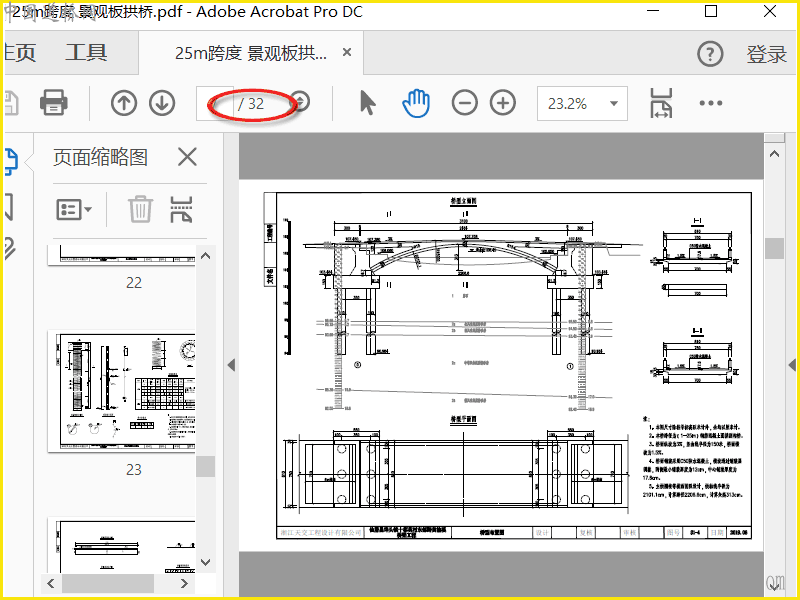Click the document view vertical scrollbar thumb
800x600 pixels.
[774, 248]
